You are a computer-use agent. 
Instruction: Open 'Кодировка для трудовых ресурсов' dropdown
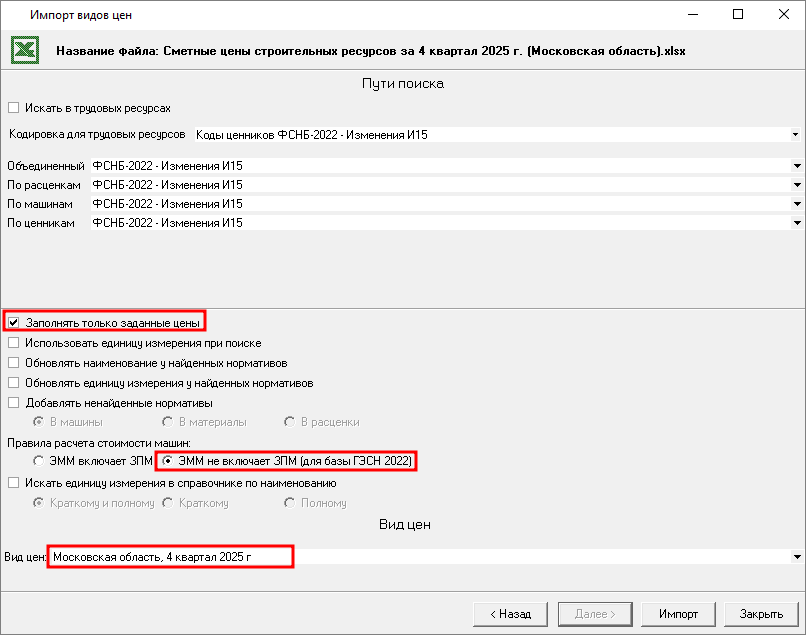(795, 135)
